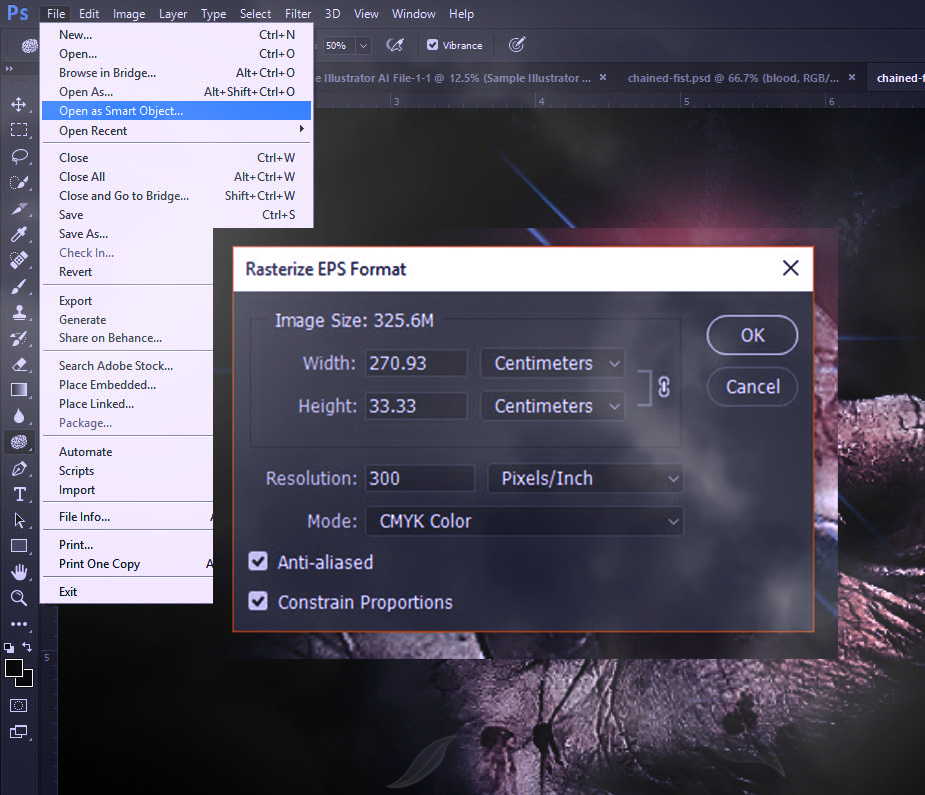Open the Resolution Pixels/Inch dropdown
The image size is (925, 795).
pyautogui.click(x=585, y=478)
